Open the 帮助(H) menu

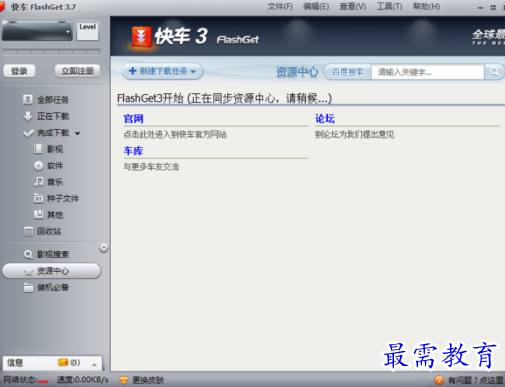(426, 6)
